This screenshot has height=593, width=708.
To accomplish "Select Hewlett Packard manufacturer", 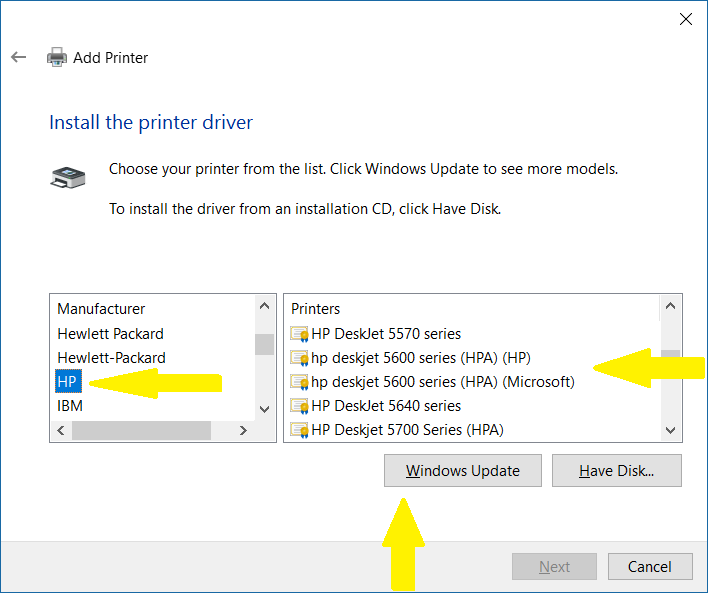I will [110, 334].
